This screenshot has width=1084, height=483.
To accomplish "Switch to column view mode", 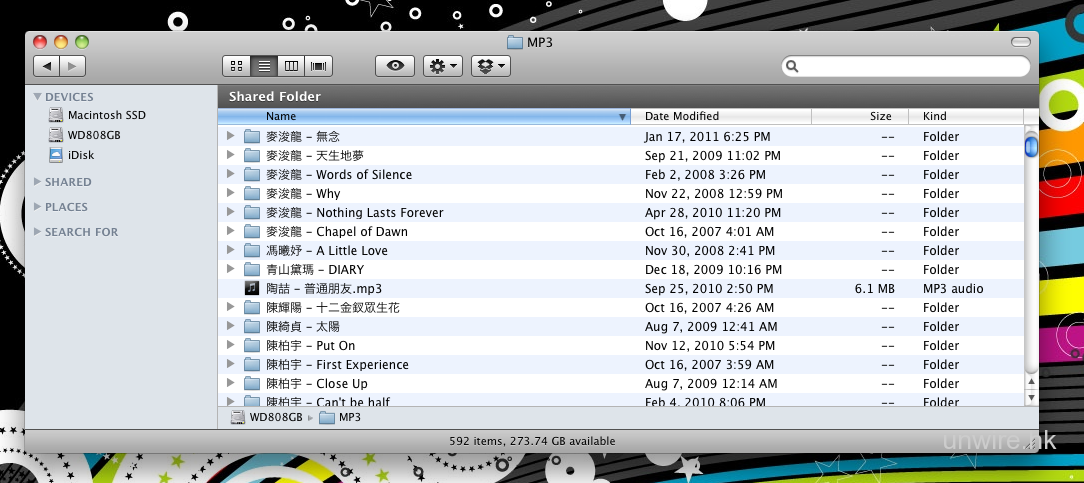I will click(291, 66).
